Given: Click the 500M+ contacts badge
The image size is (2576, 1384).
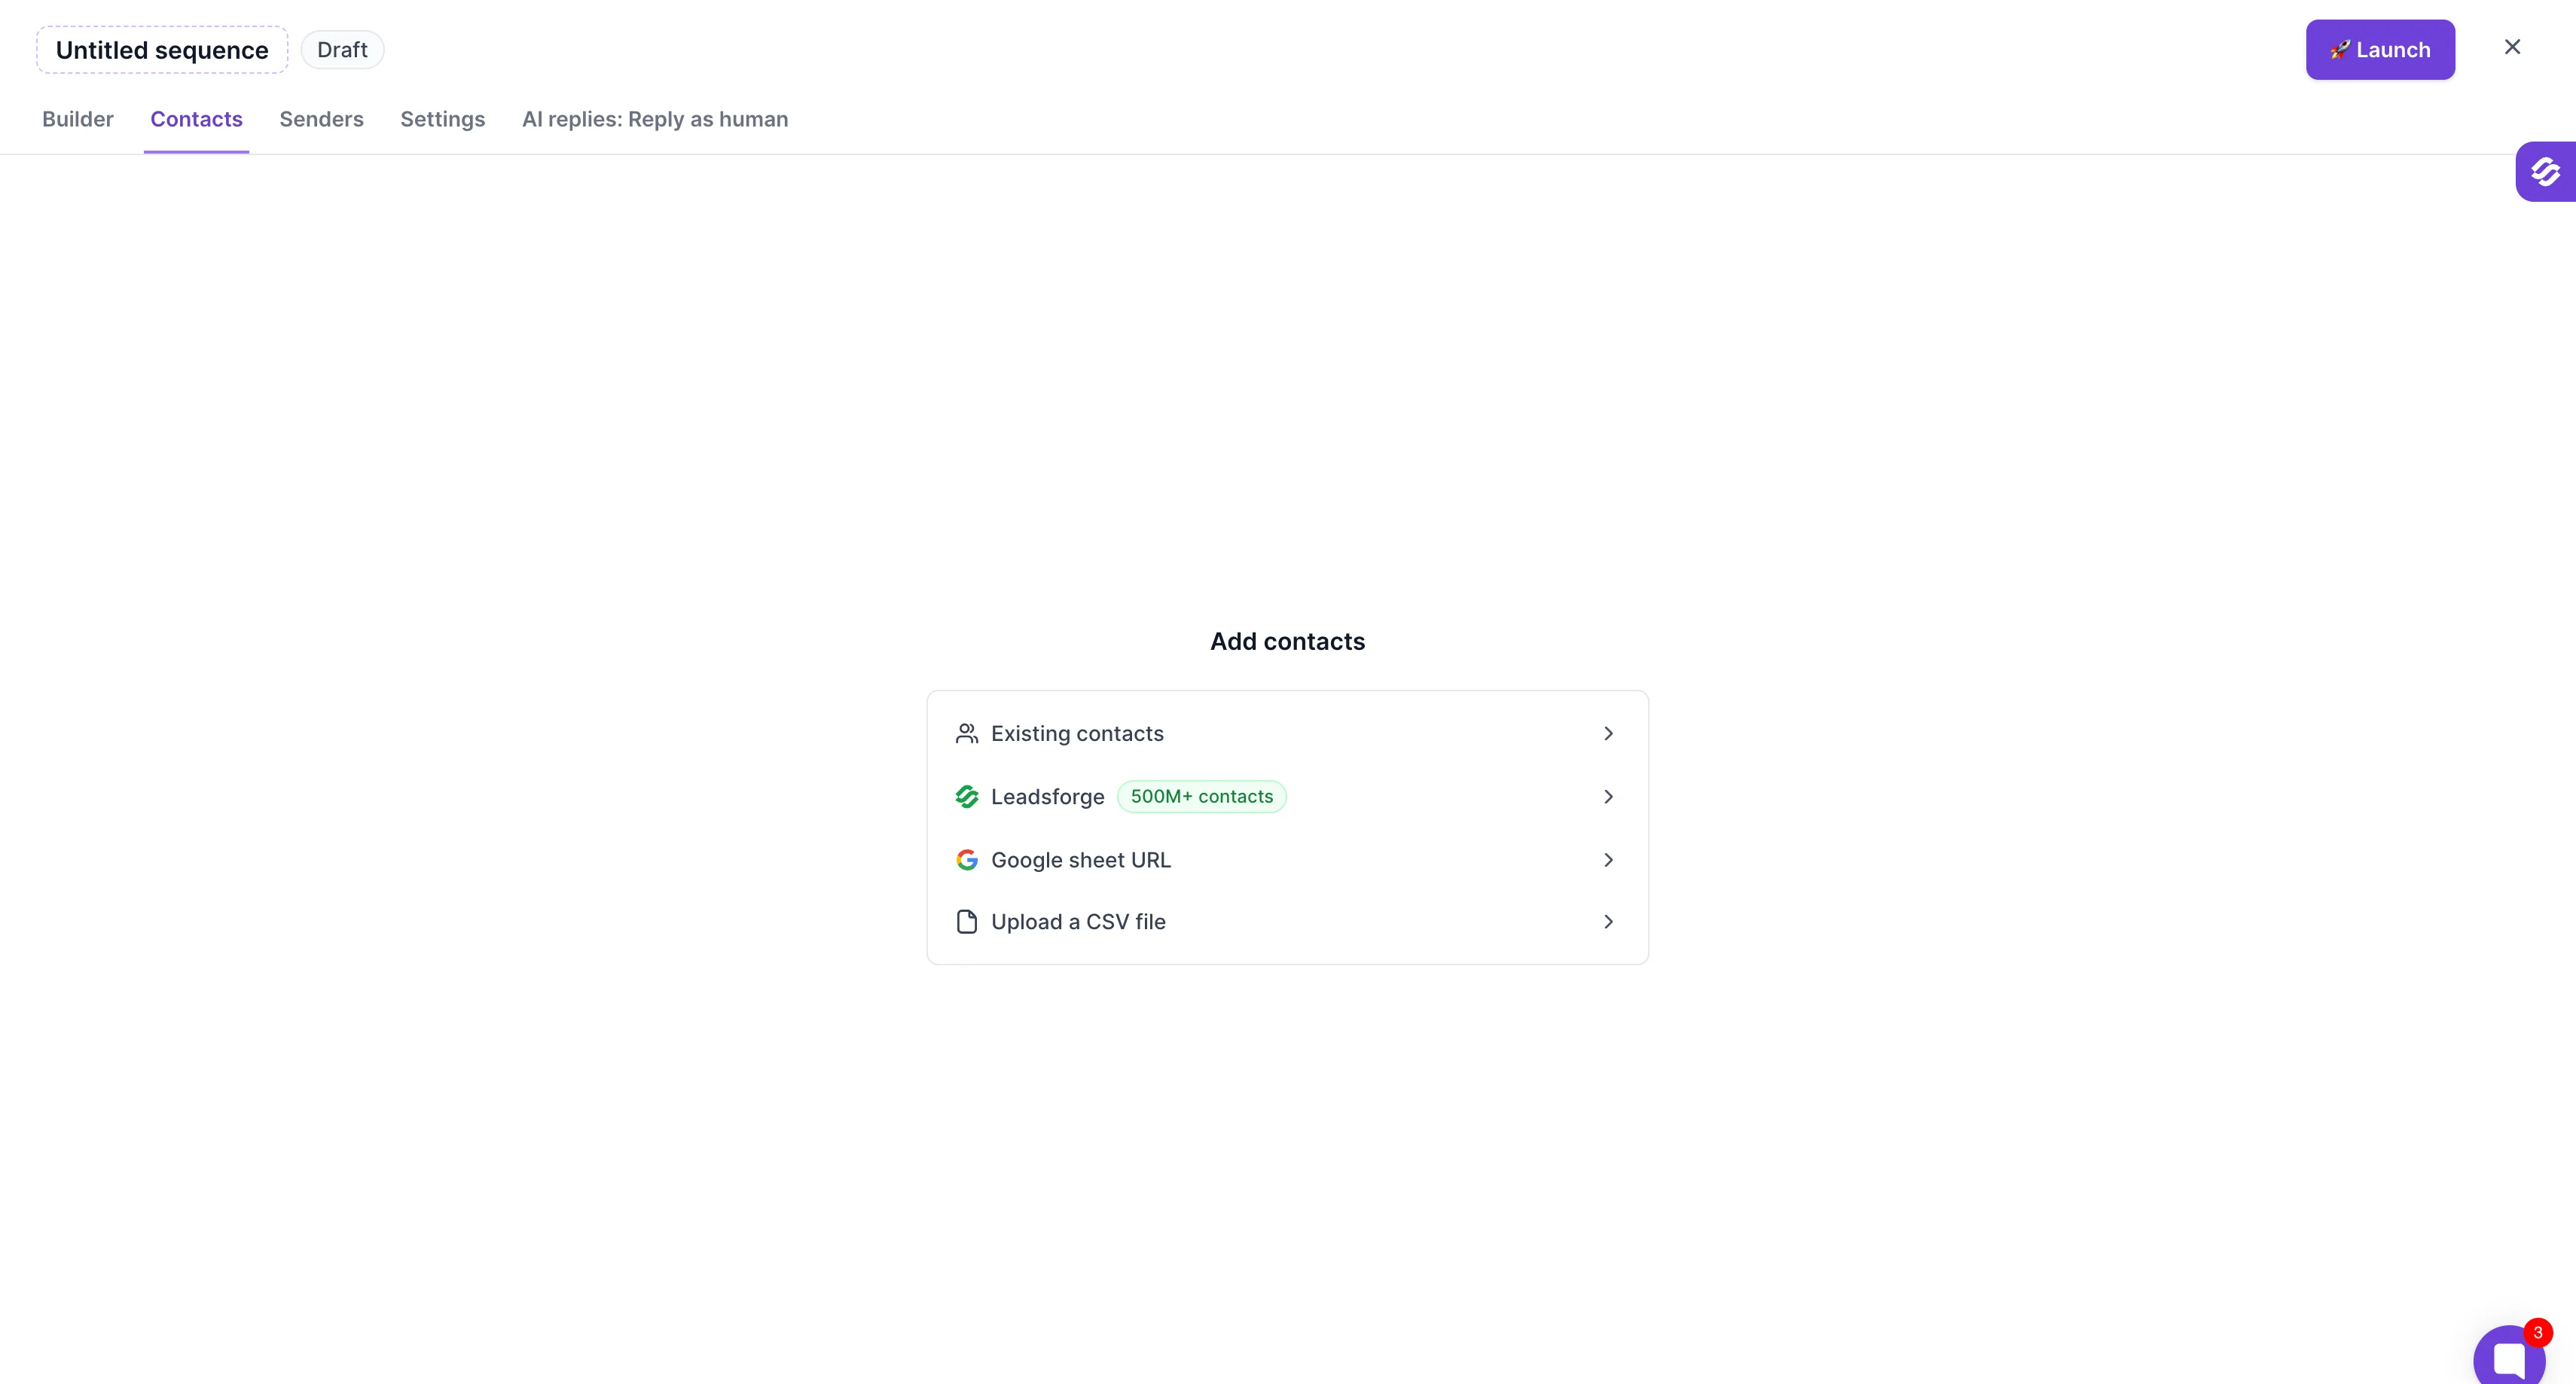Looking at the screenshot, I should click(x=1201, y=796).
